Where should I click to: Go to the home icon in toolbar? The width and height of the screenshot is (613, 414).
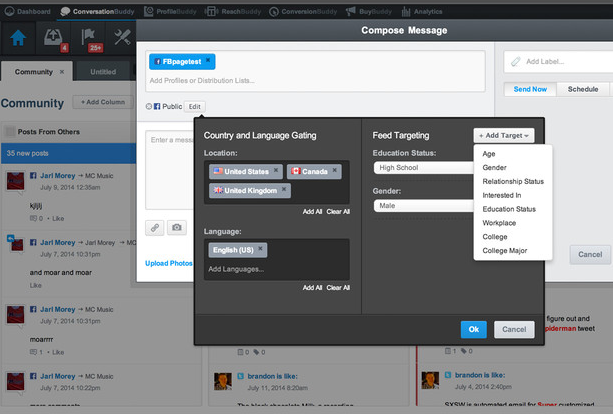pyautogui.click(x=18, y=38)
